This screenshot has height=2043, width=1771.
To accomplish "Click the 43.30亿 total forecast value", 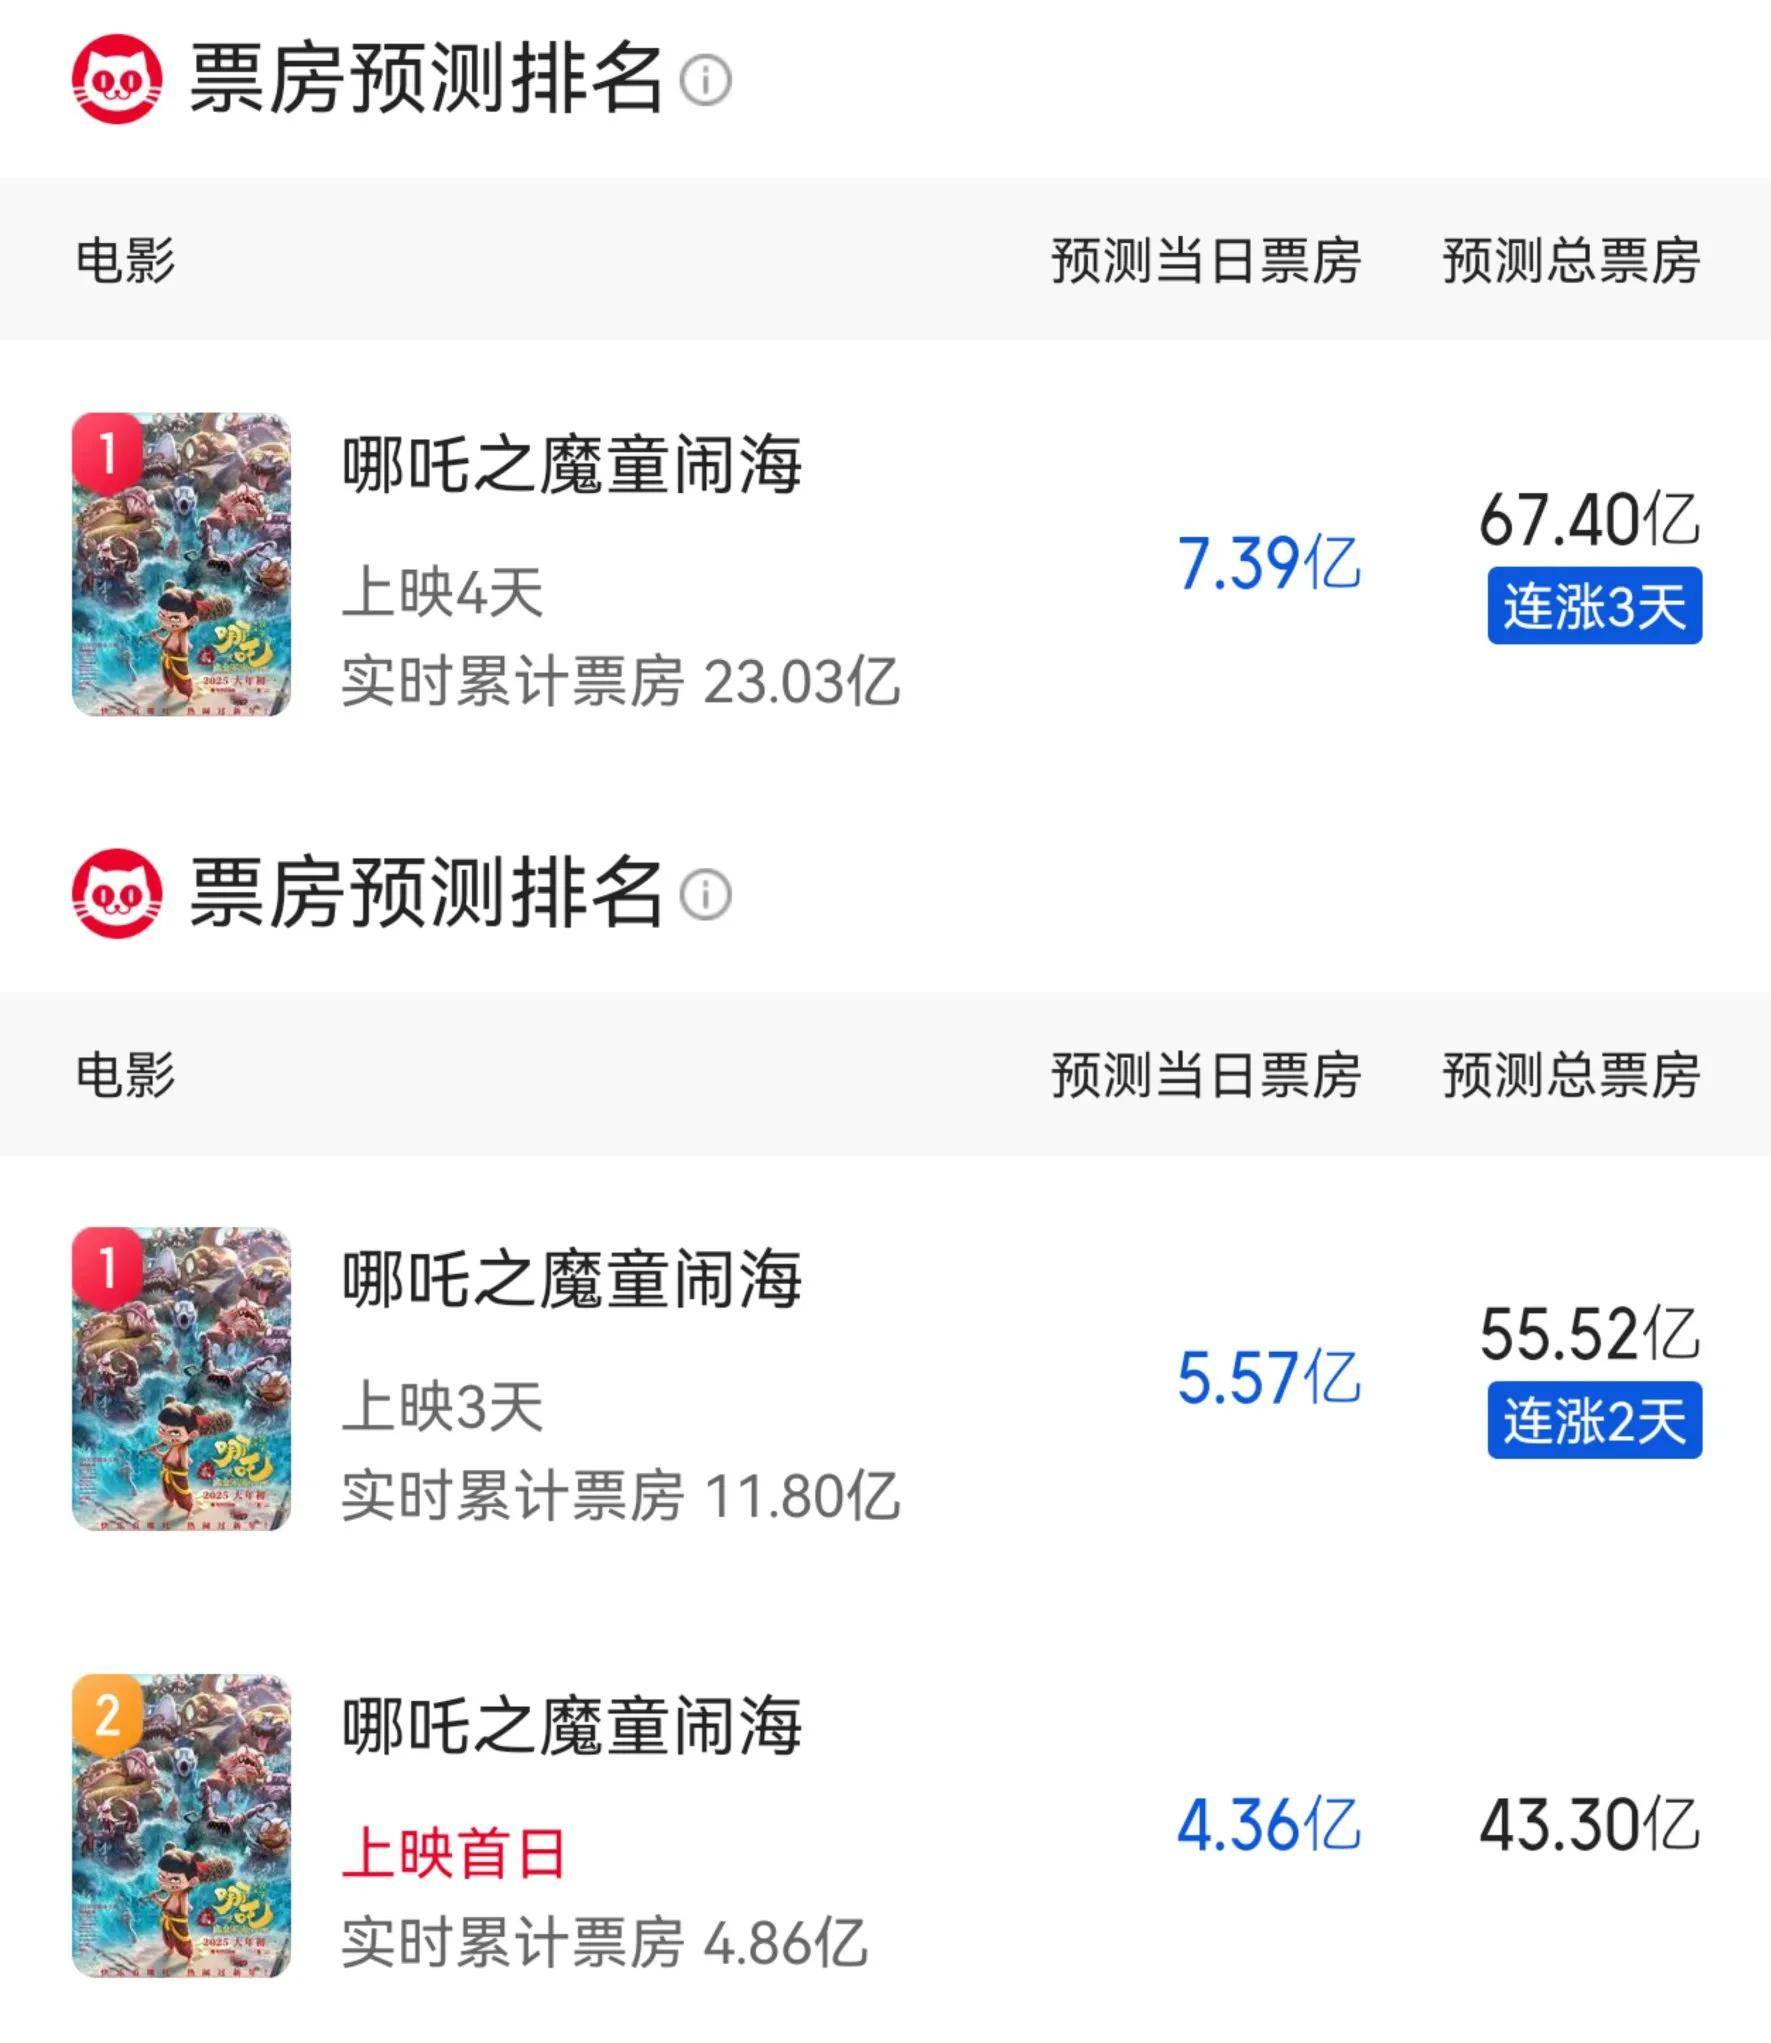I will (1590, 1825).
